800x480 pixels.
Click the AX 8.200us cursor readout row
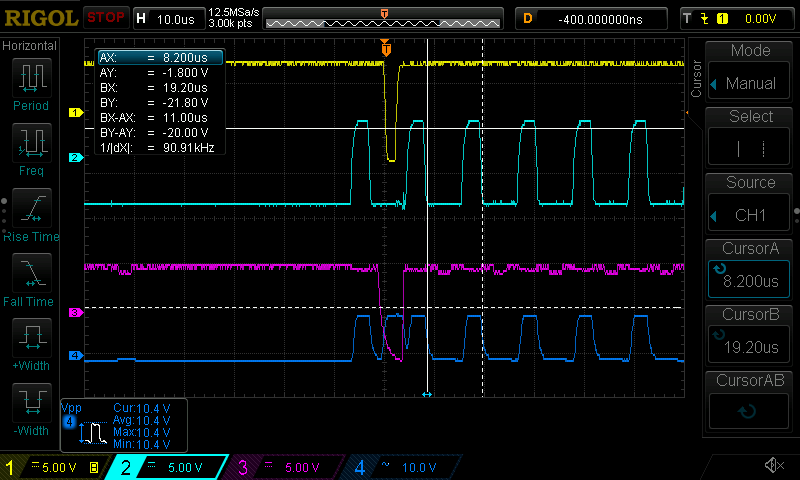coord(160,58)
